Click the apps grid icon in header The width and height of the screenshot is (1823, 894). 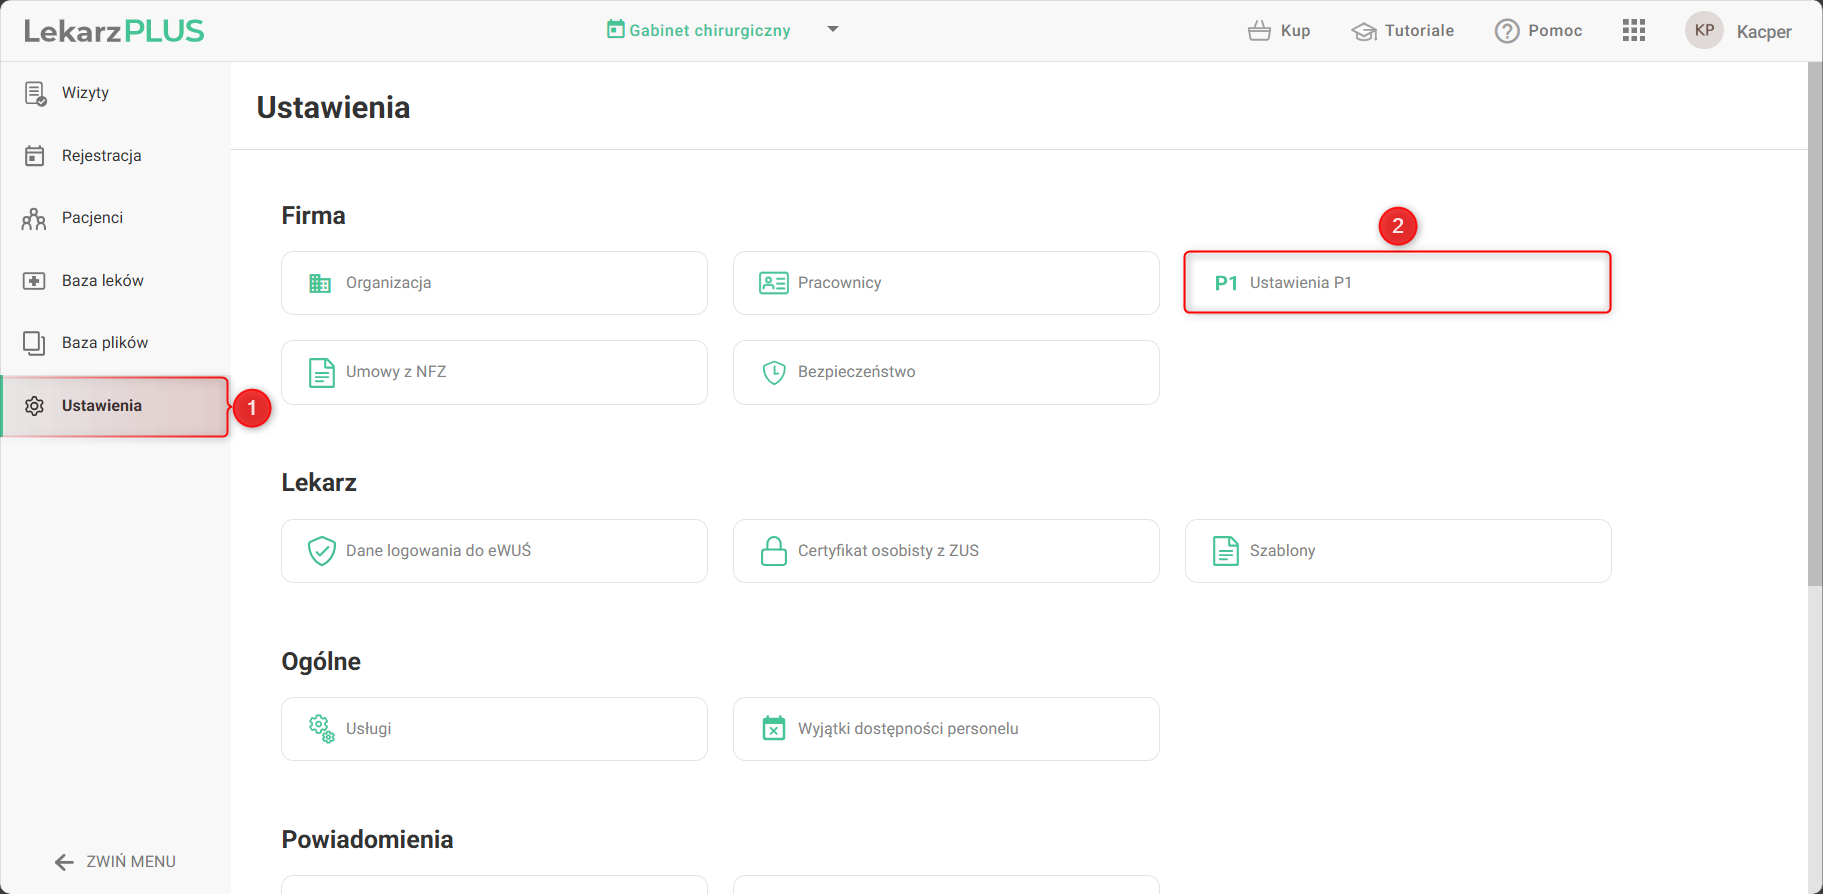coord(1633,31)
